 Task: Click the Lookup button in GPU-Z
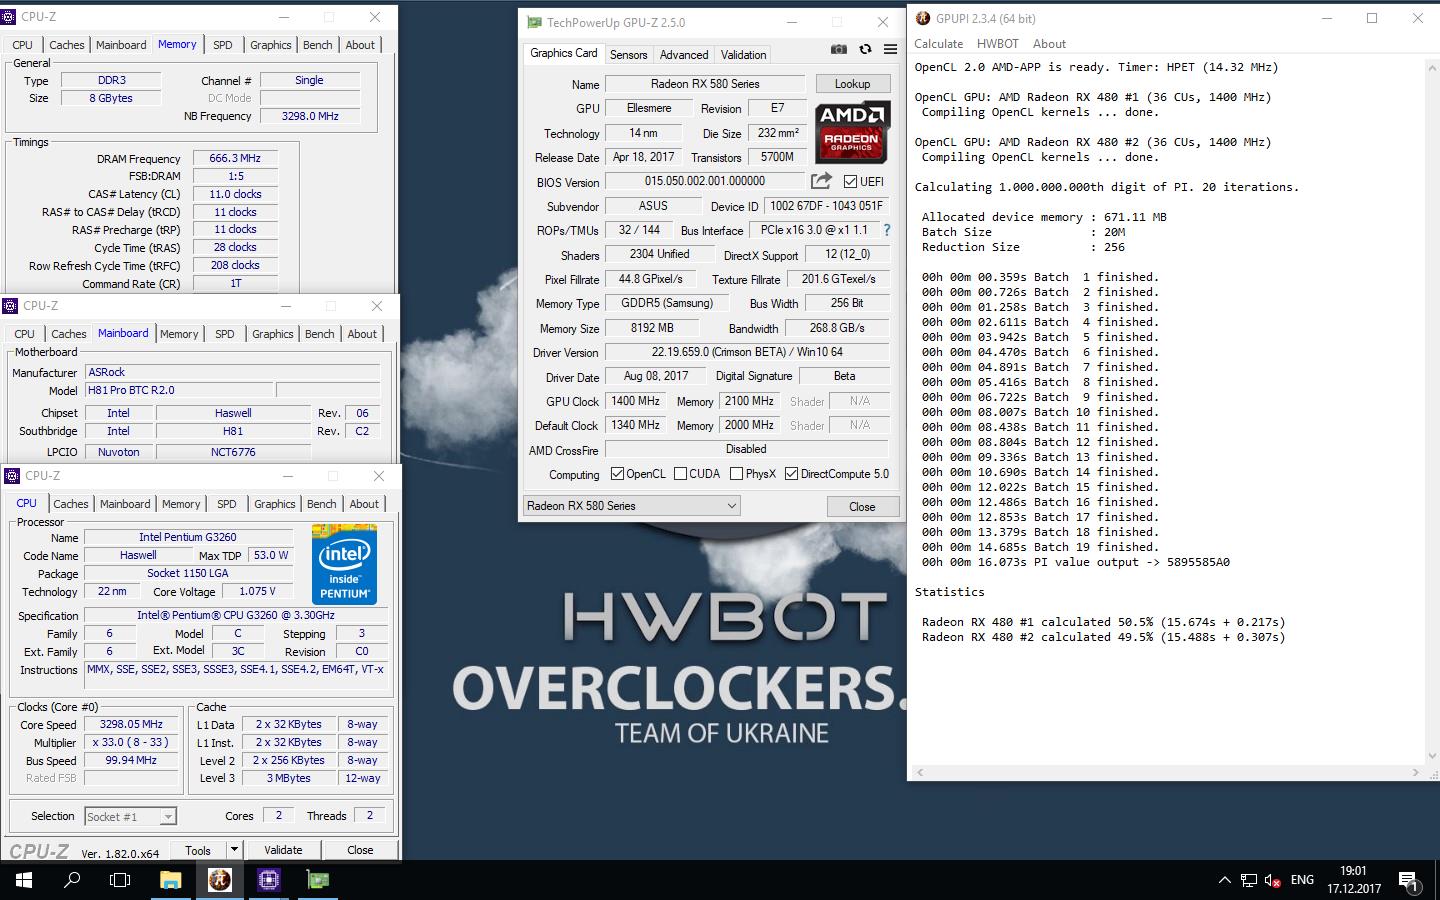point(852,84)
